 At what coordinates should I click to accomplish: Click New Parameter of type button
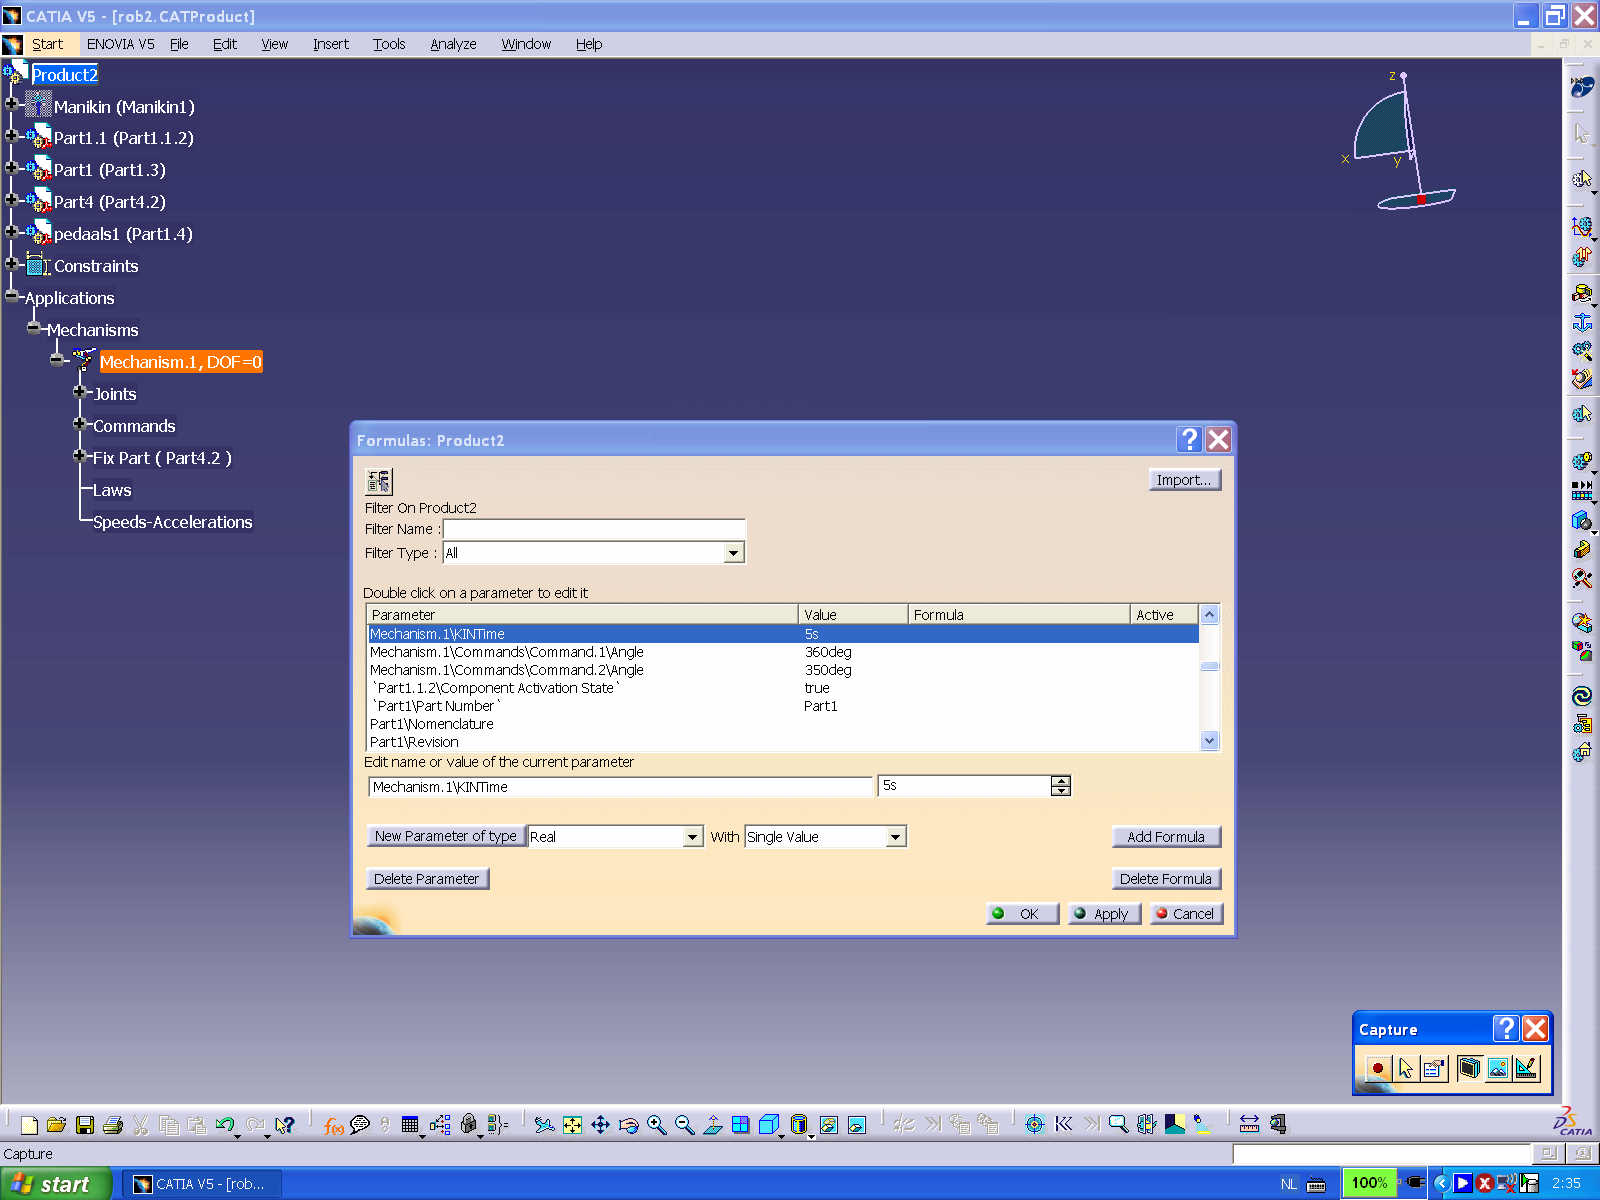pos(445,836)
